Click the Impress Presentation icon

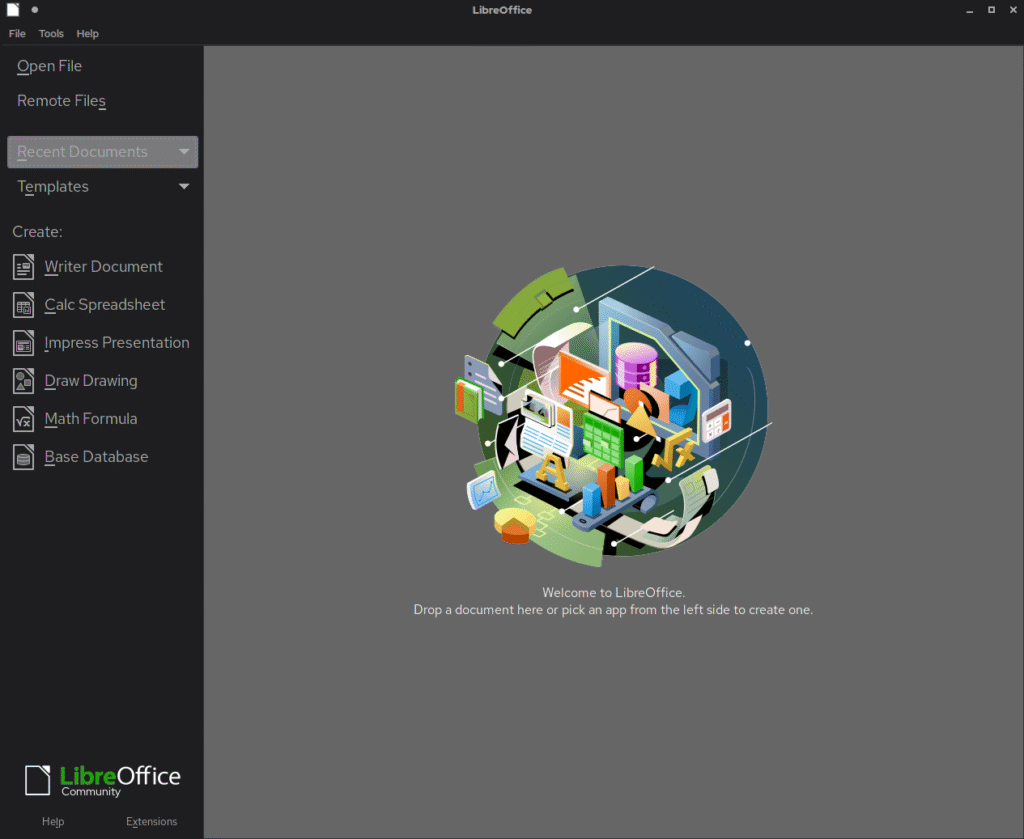[x=24, y=343]
